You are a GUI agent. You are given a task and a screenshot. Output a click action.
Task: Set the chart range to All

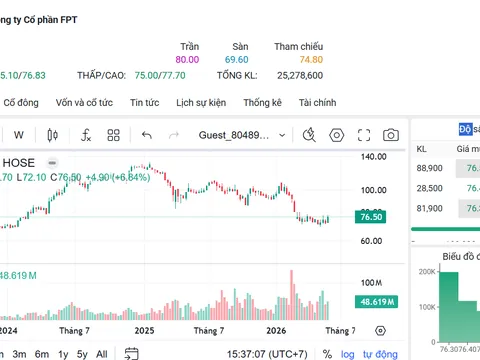102,354
